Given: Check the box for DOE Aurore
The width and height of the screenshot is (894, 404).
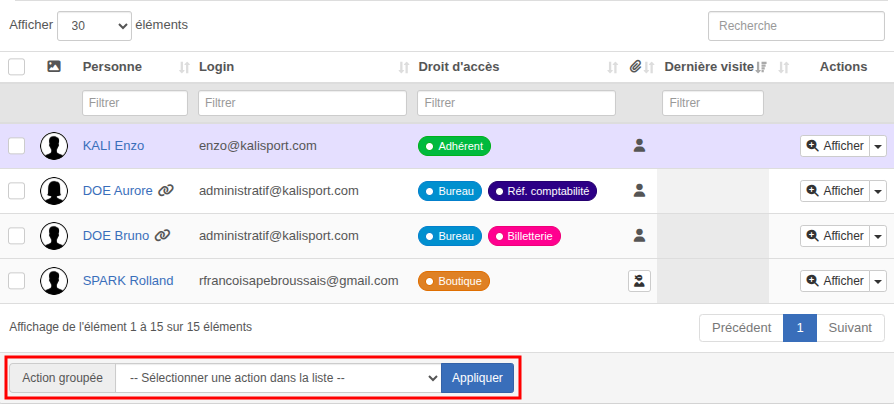Looking at the screenshot, I should tap(17, 191).
